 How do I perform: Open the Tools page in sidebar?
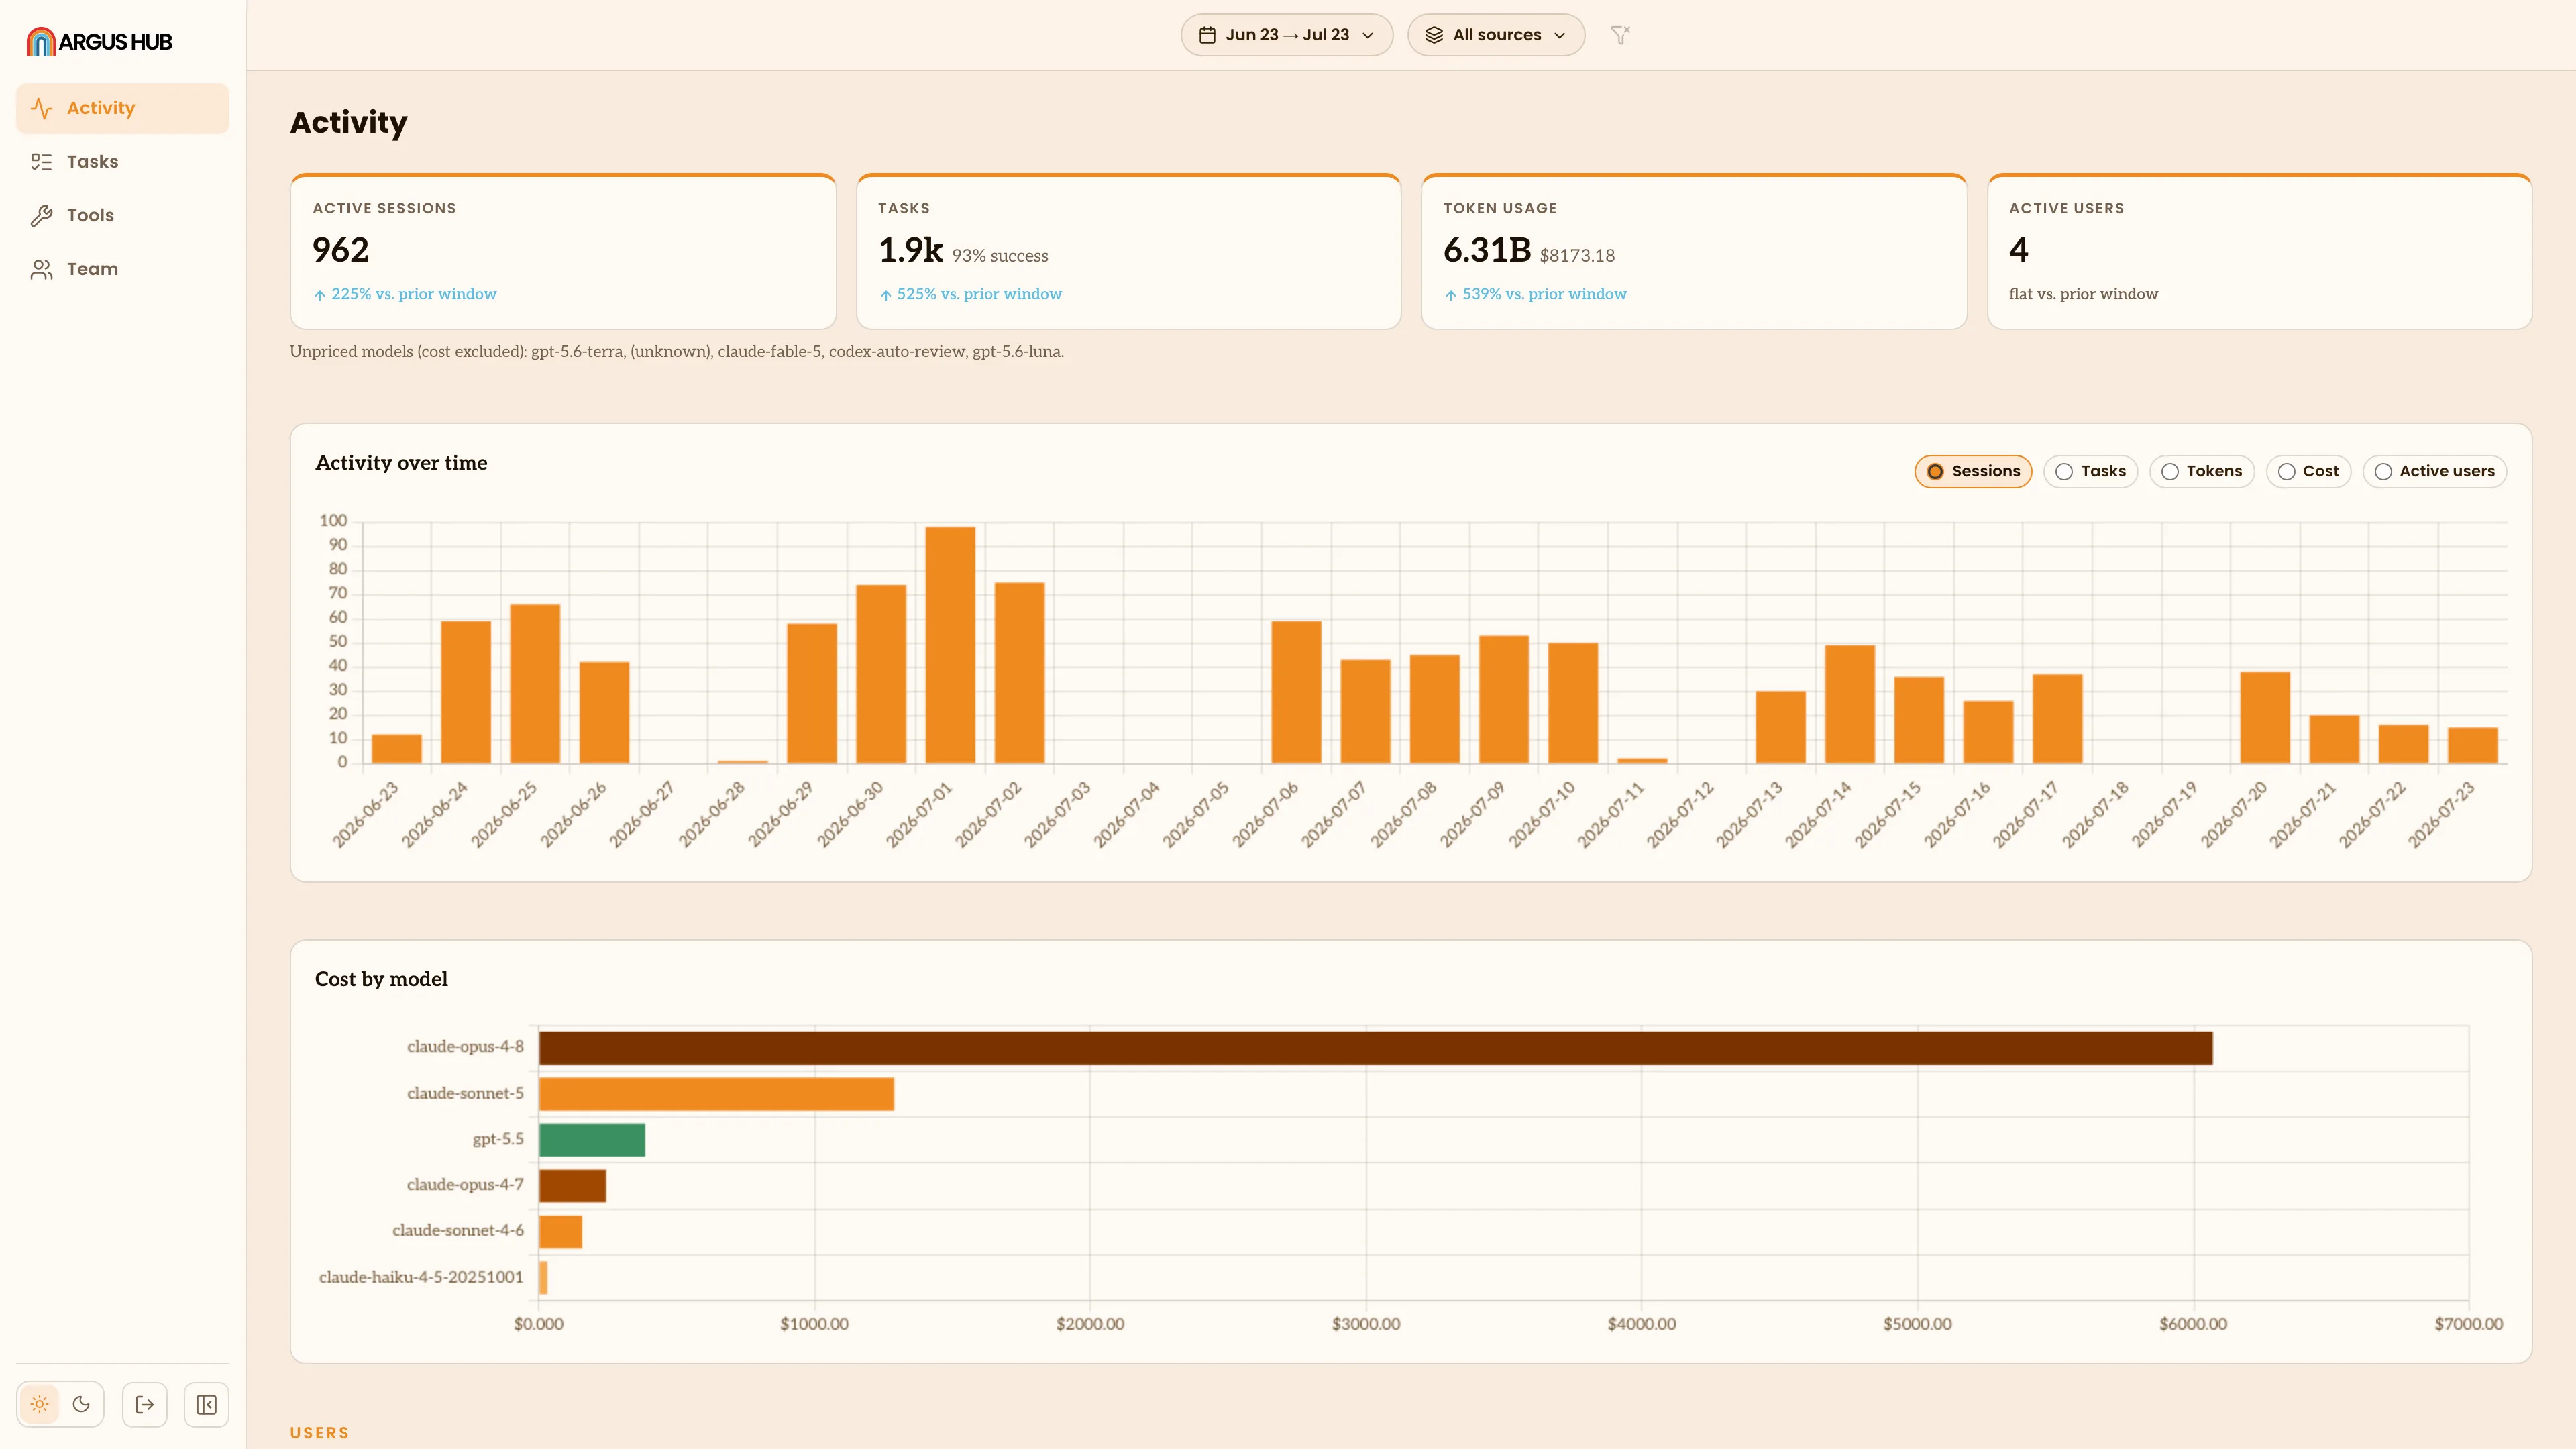pyautogui.click(x=122, y=215)
